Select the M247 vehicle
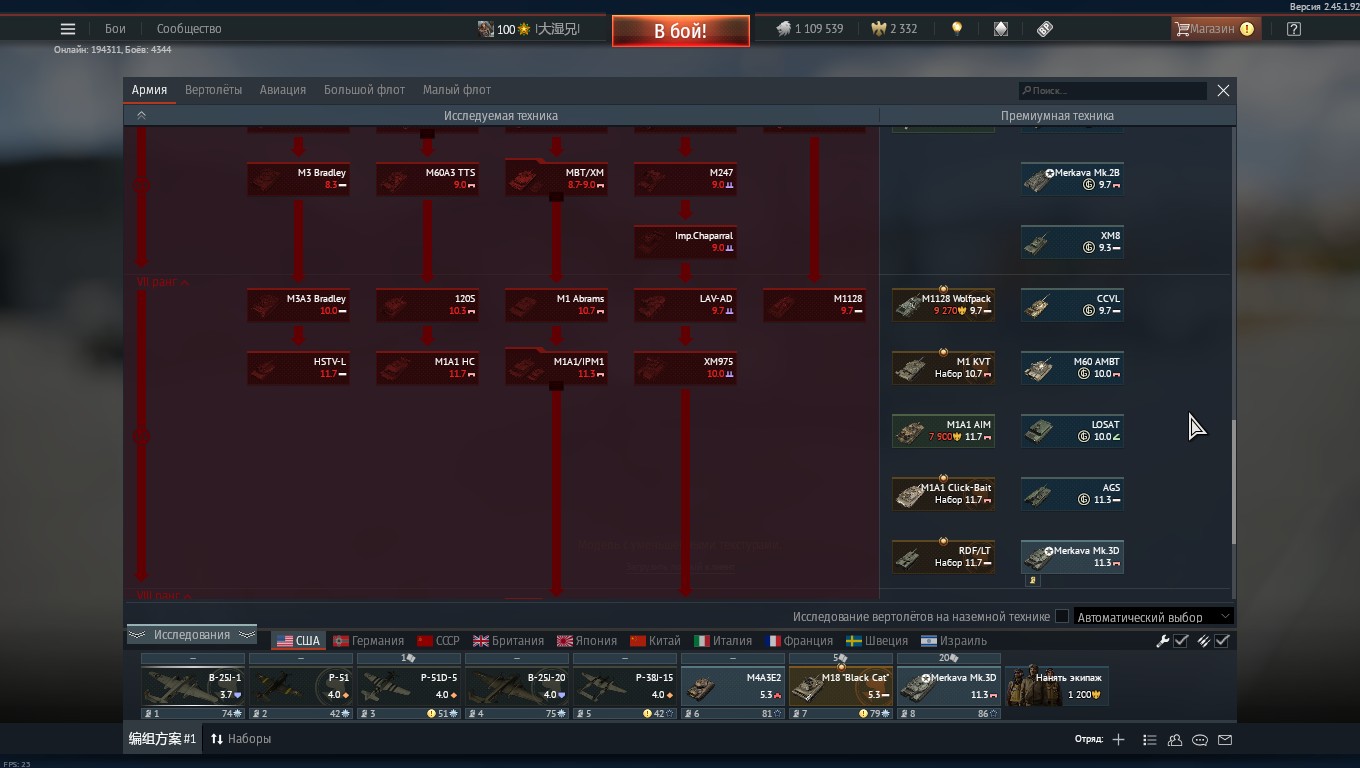 coord(685,179)
